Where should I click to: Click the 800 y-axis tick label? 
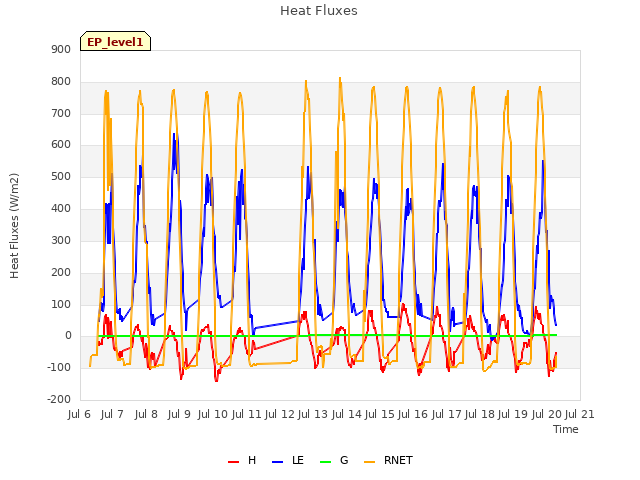61,82
